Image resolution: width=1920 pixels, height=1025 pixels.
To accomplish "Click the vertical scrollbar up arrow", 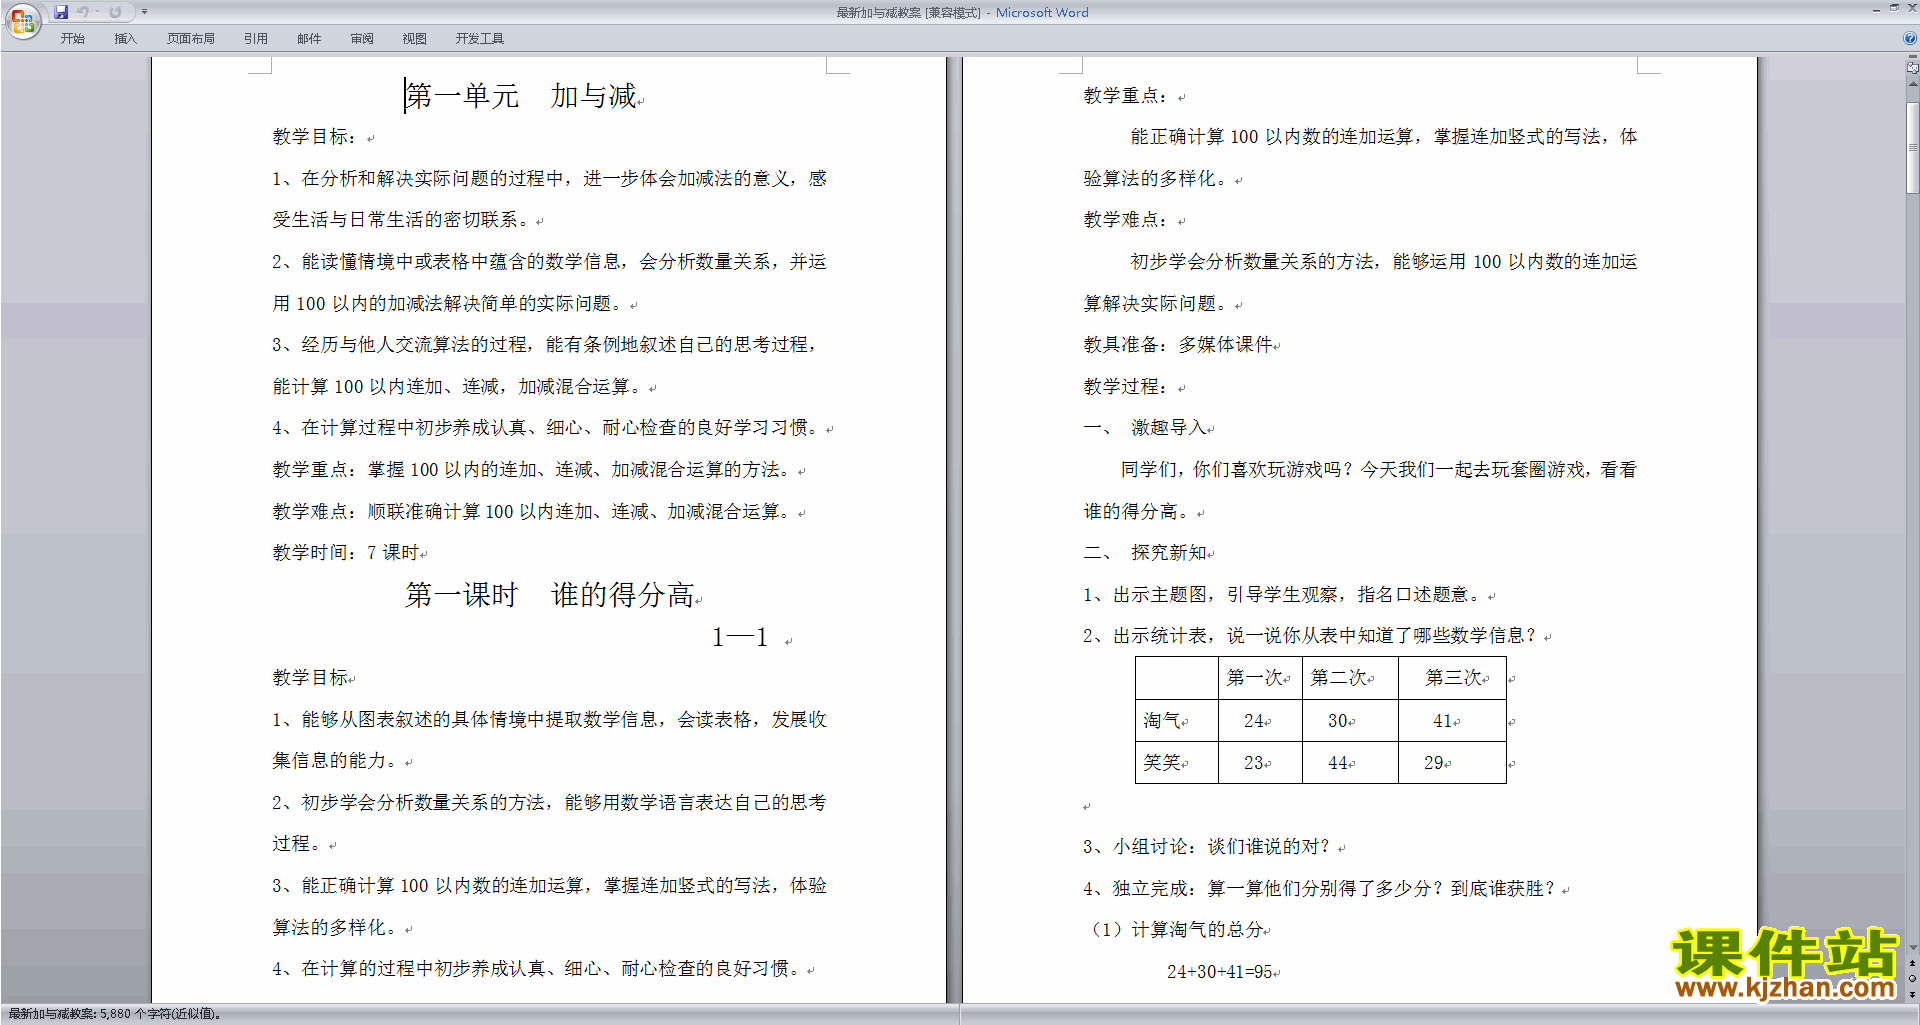I will tap(1912, 84).
